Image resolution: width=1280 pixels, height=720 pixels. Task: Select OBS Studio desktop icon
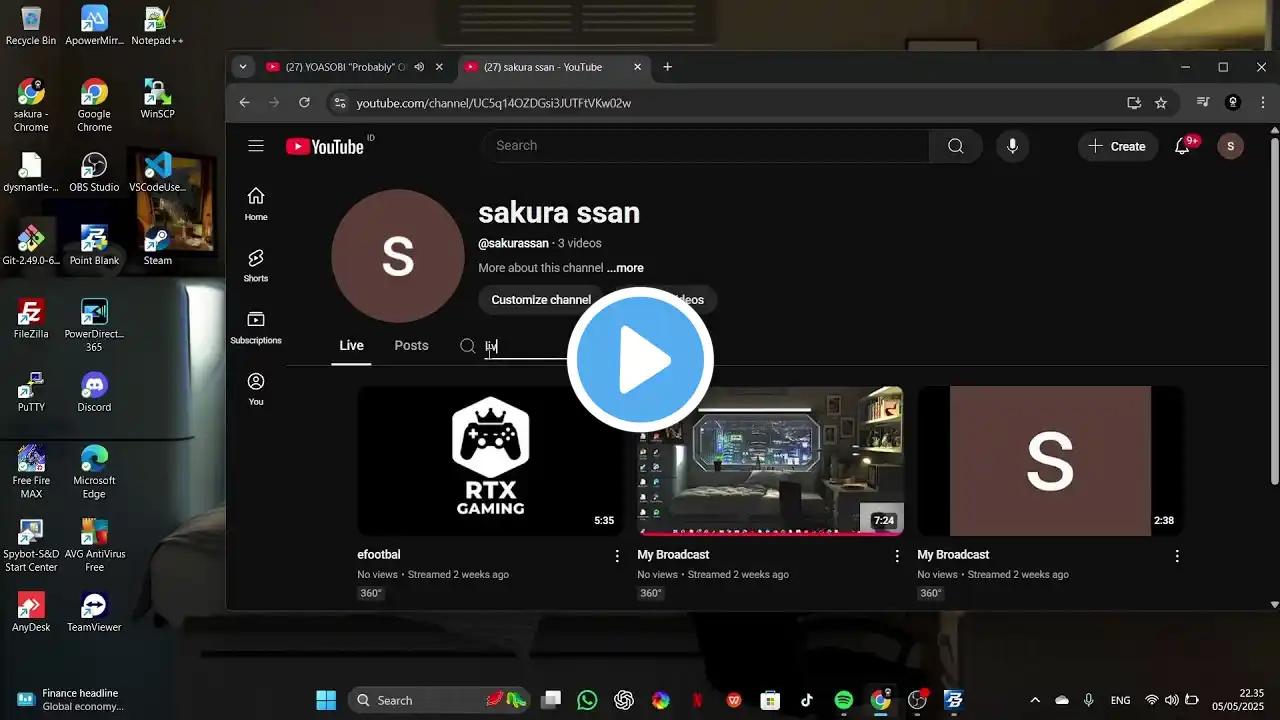coord(94,172)
